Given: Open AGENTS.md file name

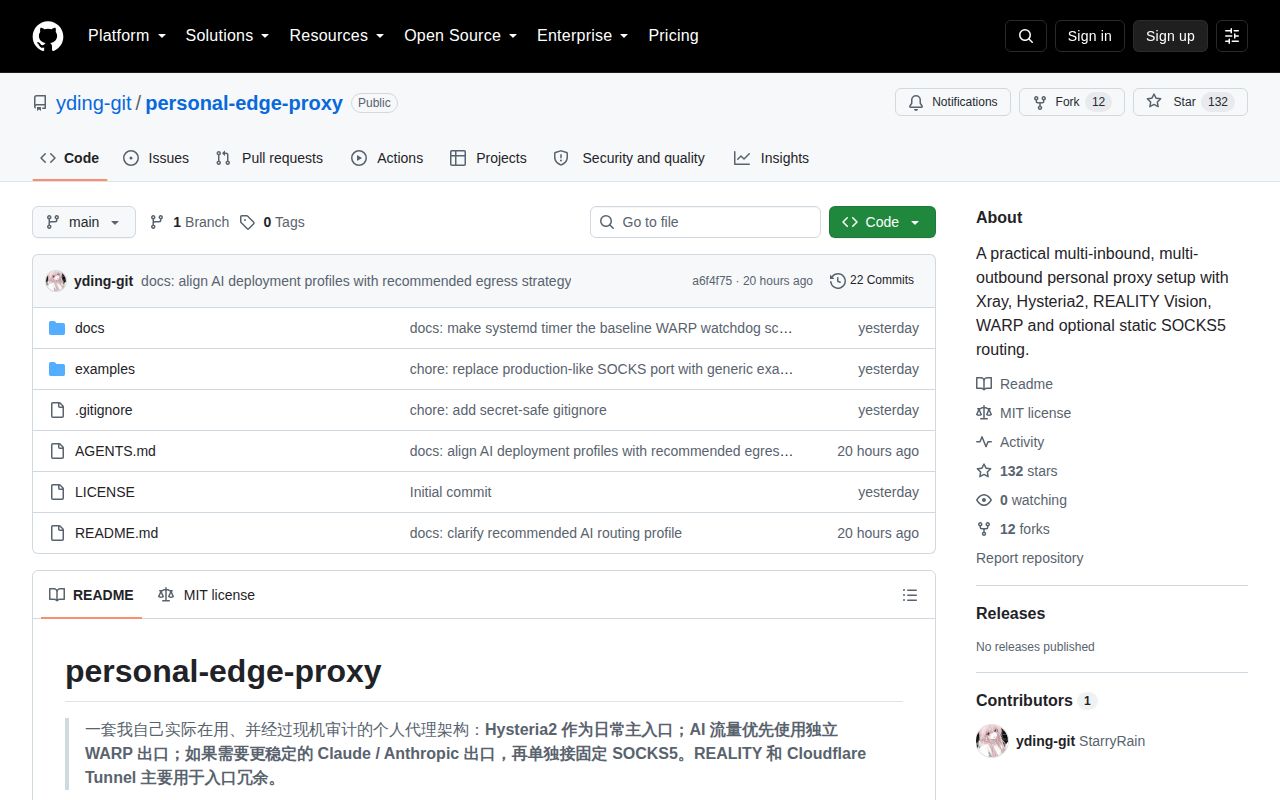Looking at the screenshot, I should (x=115, y=451).
